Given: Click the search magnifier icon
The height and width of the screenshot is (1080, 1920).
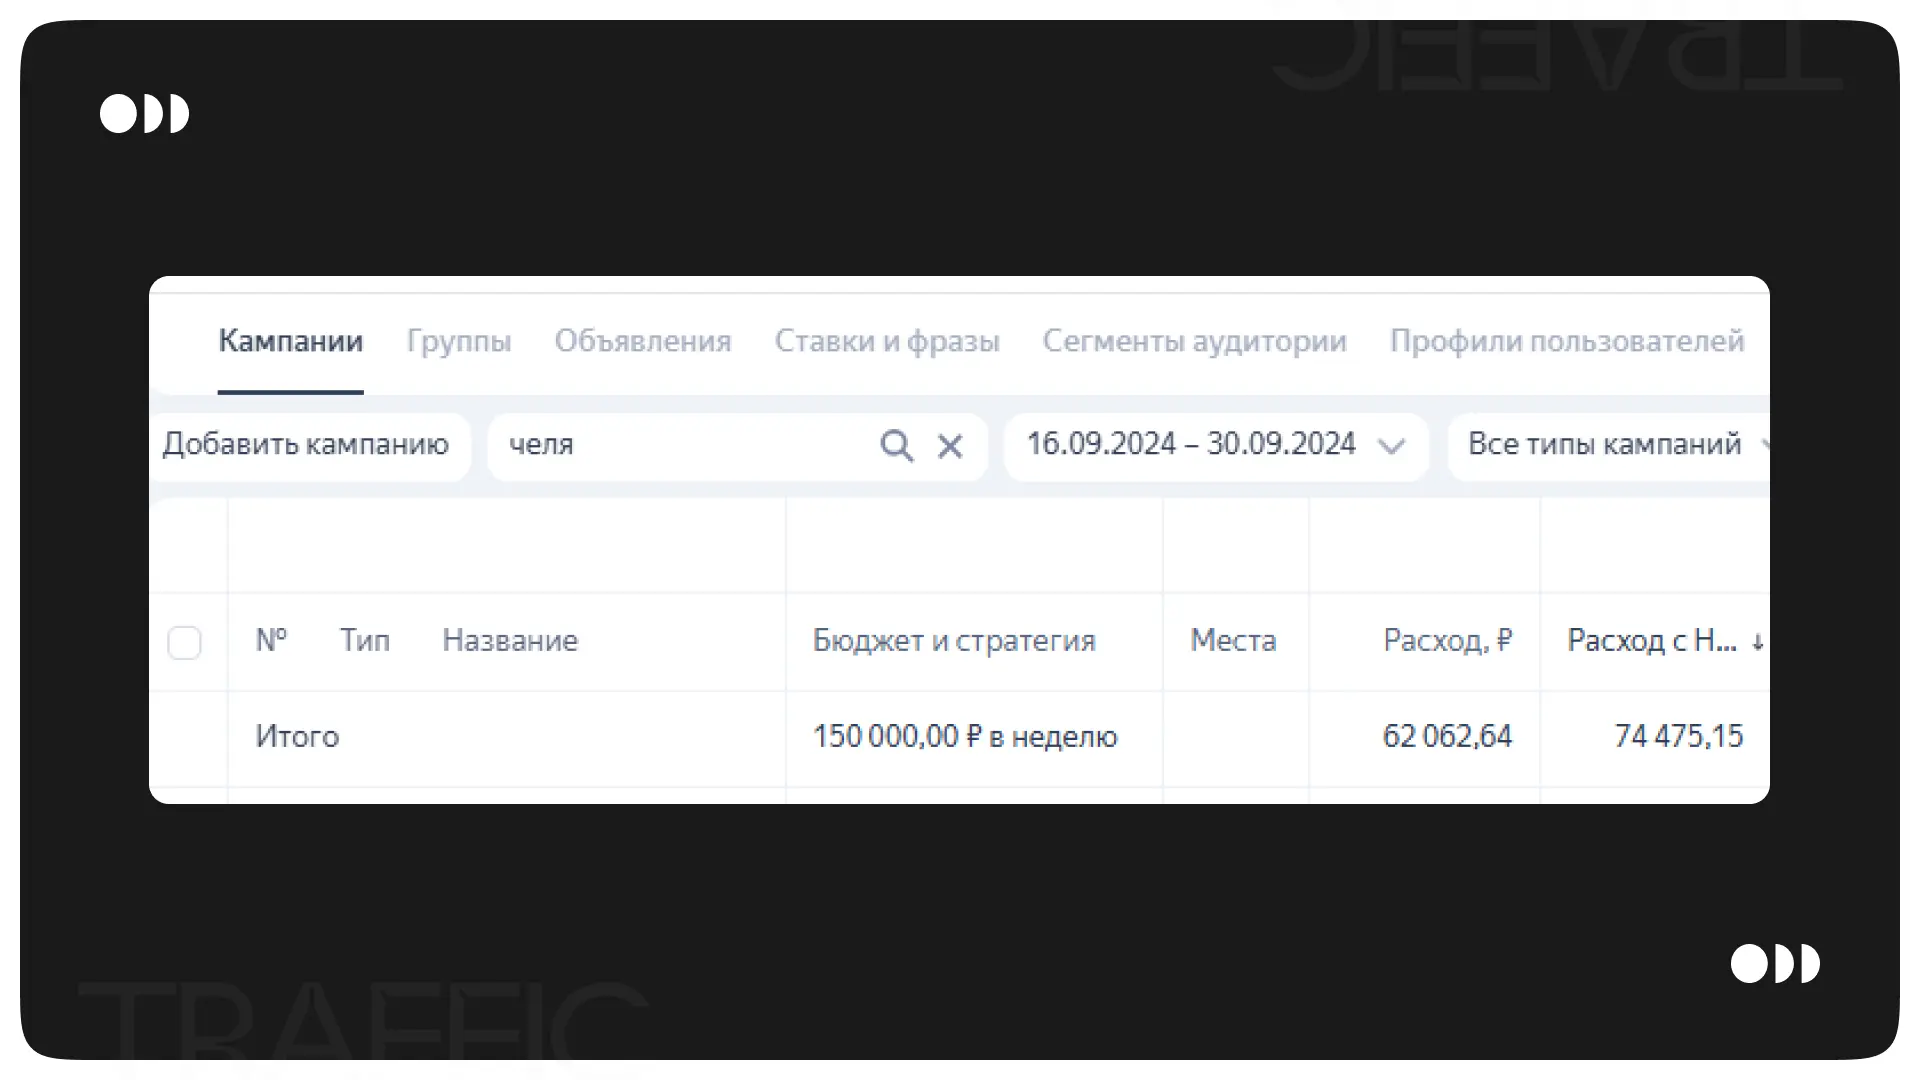Looking at the screenshot, I should (x=896, y=445).
